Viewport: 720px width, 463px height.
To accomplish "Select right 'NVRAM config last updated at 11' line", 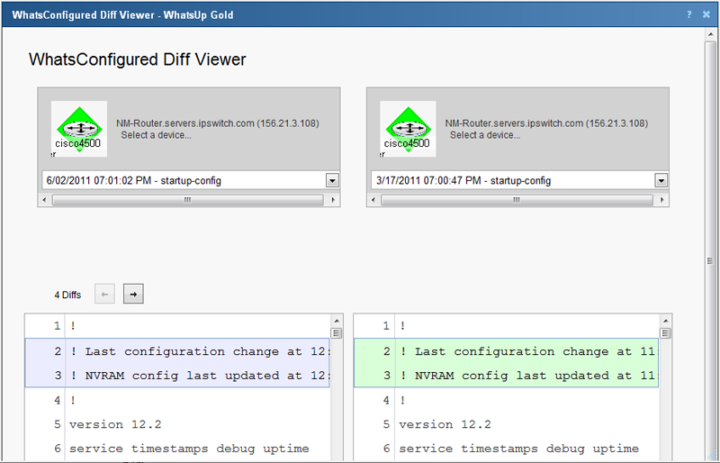I will pyautogui.click(x=506, y=375).
